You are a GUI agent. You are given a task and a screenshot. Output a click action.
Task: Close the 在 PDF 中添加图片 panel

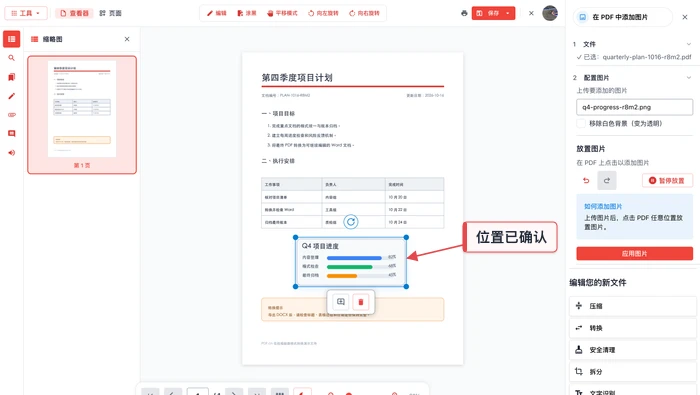[x=685, y=17]
